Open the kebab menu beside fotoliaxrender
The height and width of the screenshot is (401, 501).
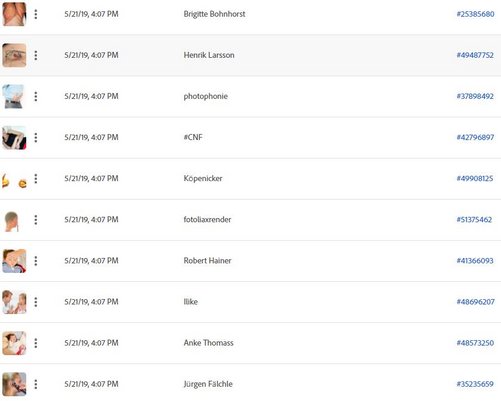coord(36,220)
